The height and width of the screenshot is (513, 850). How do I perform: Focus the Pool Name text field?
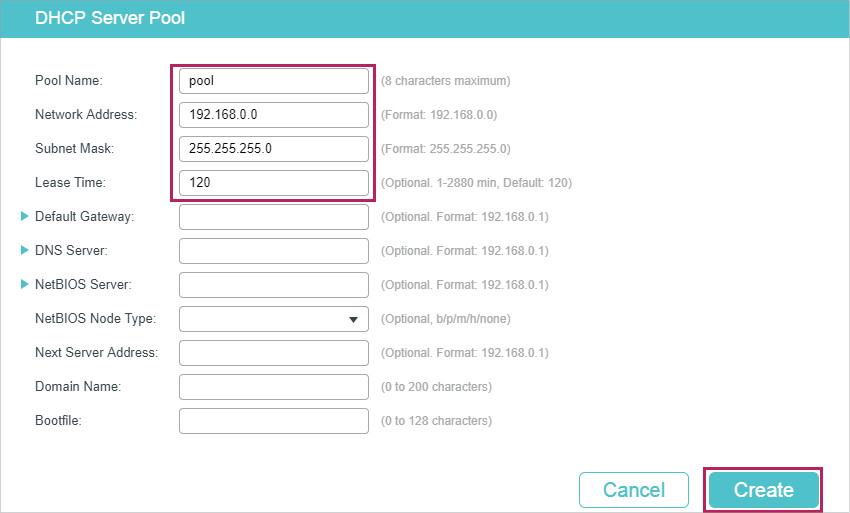point(273,81)
